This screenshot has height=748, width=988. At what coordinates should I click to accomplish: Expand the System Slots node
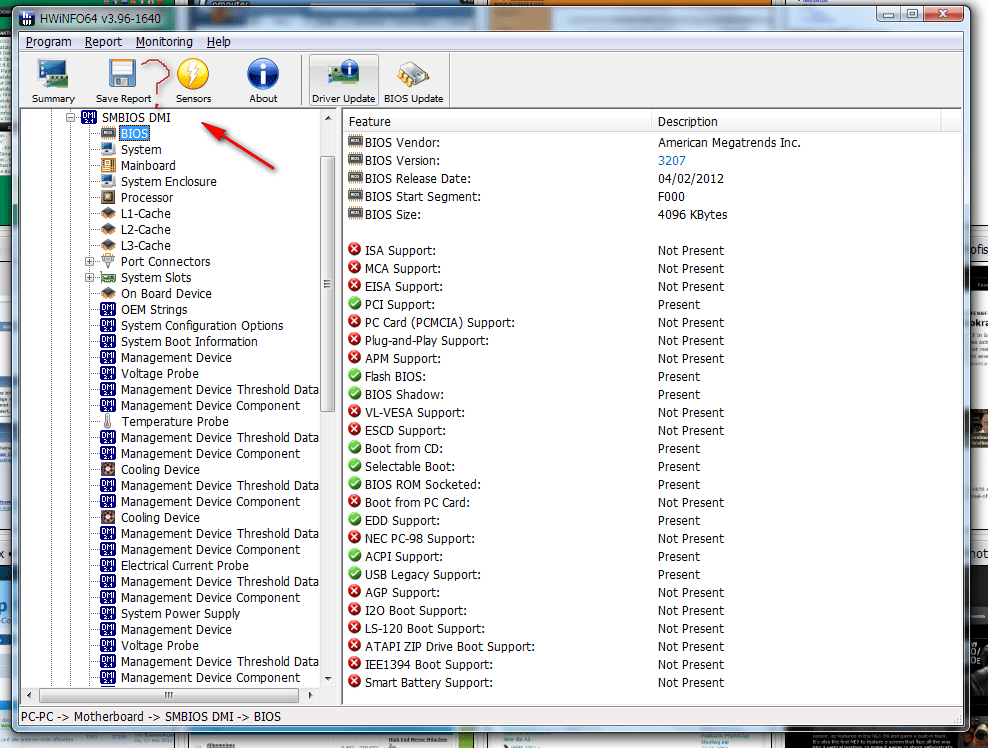point(89,277)
